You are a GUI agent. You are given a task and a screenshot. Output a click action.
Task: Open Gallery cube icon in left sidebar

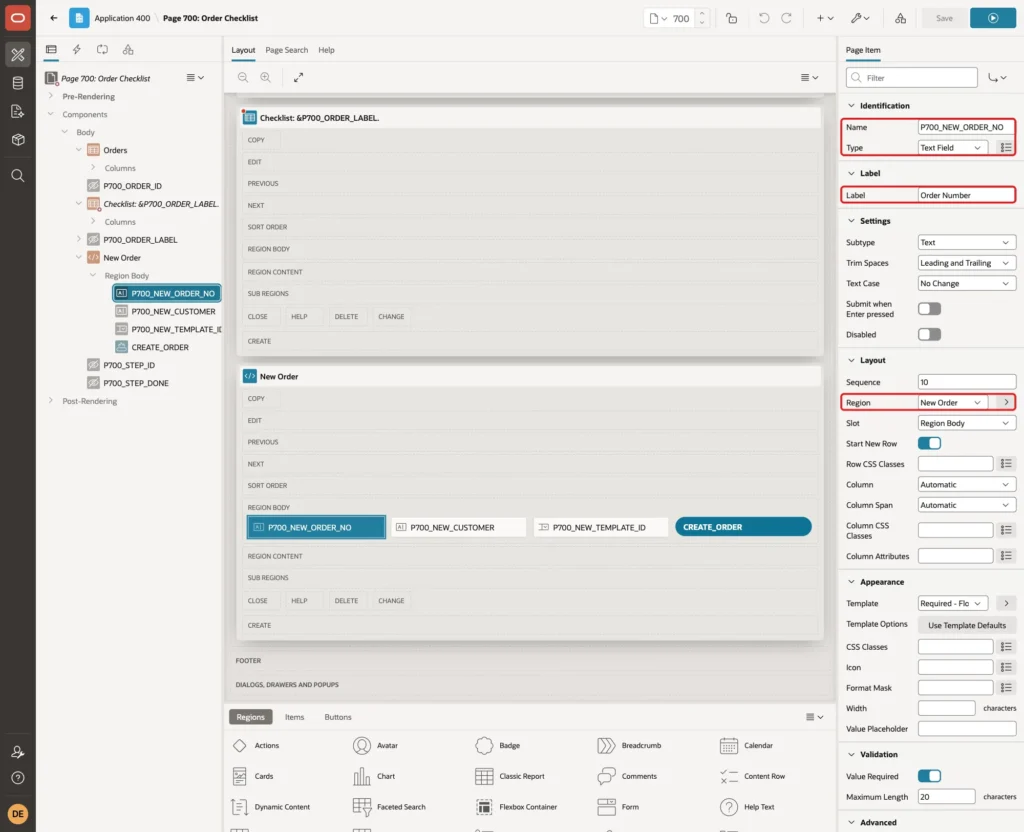(x=18, y=139)
